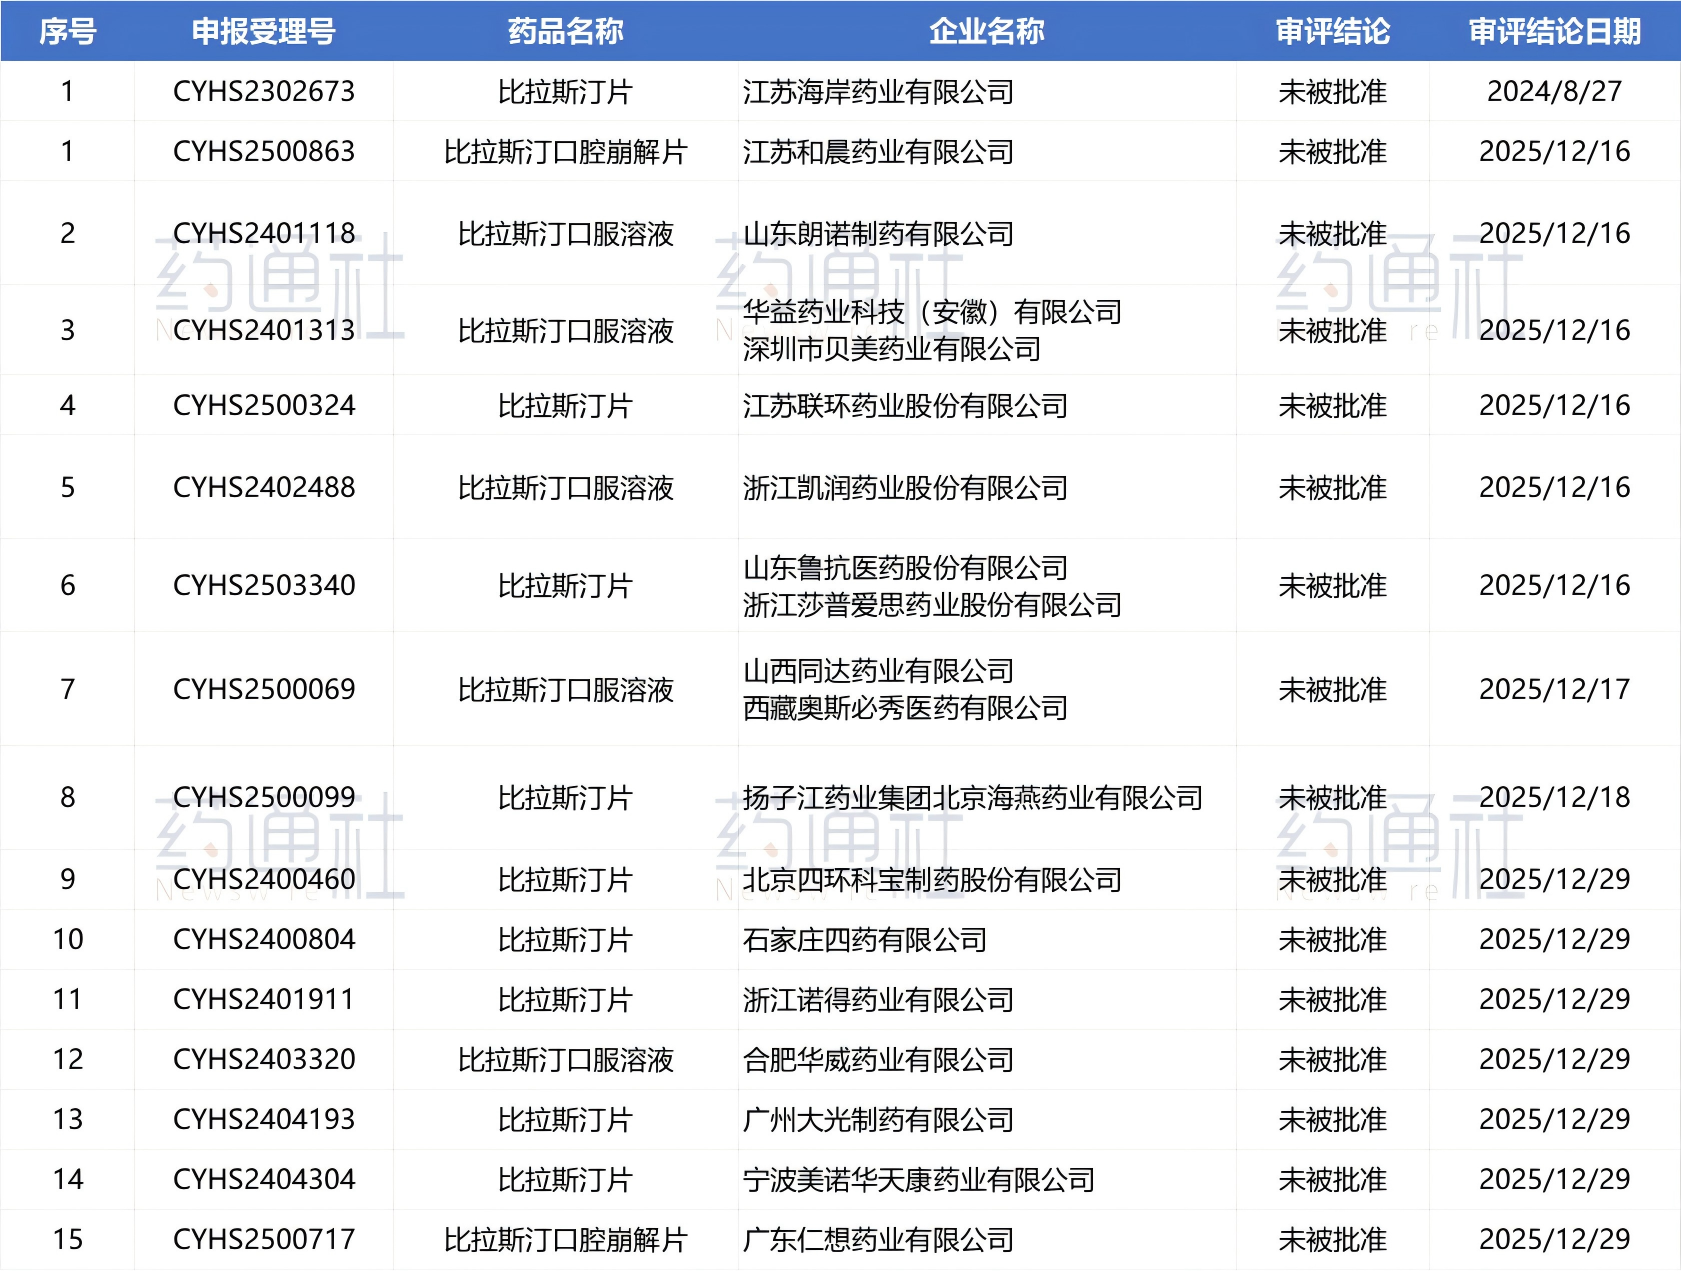This screenshot has height=1271, width=1681.
Task: Click '未被批准' in the CYHS2302673 row
Action: click(x=1333, y=92)
